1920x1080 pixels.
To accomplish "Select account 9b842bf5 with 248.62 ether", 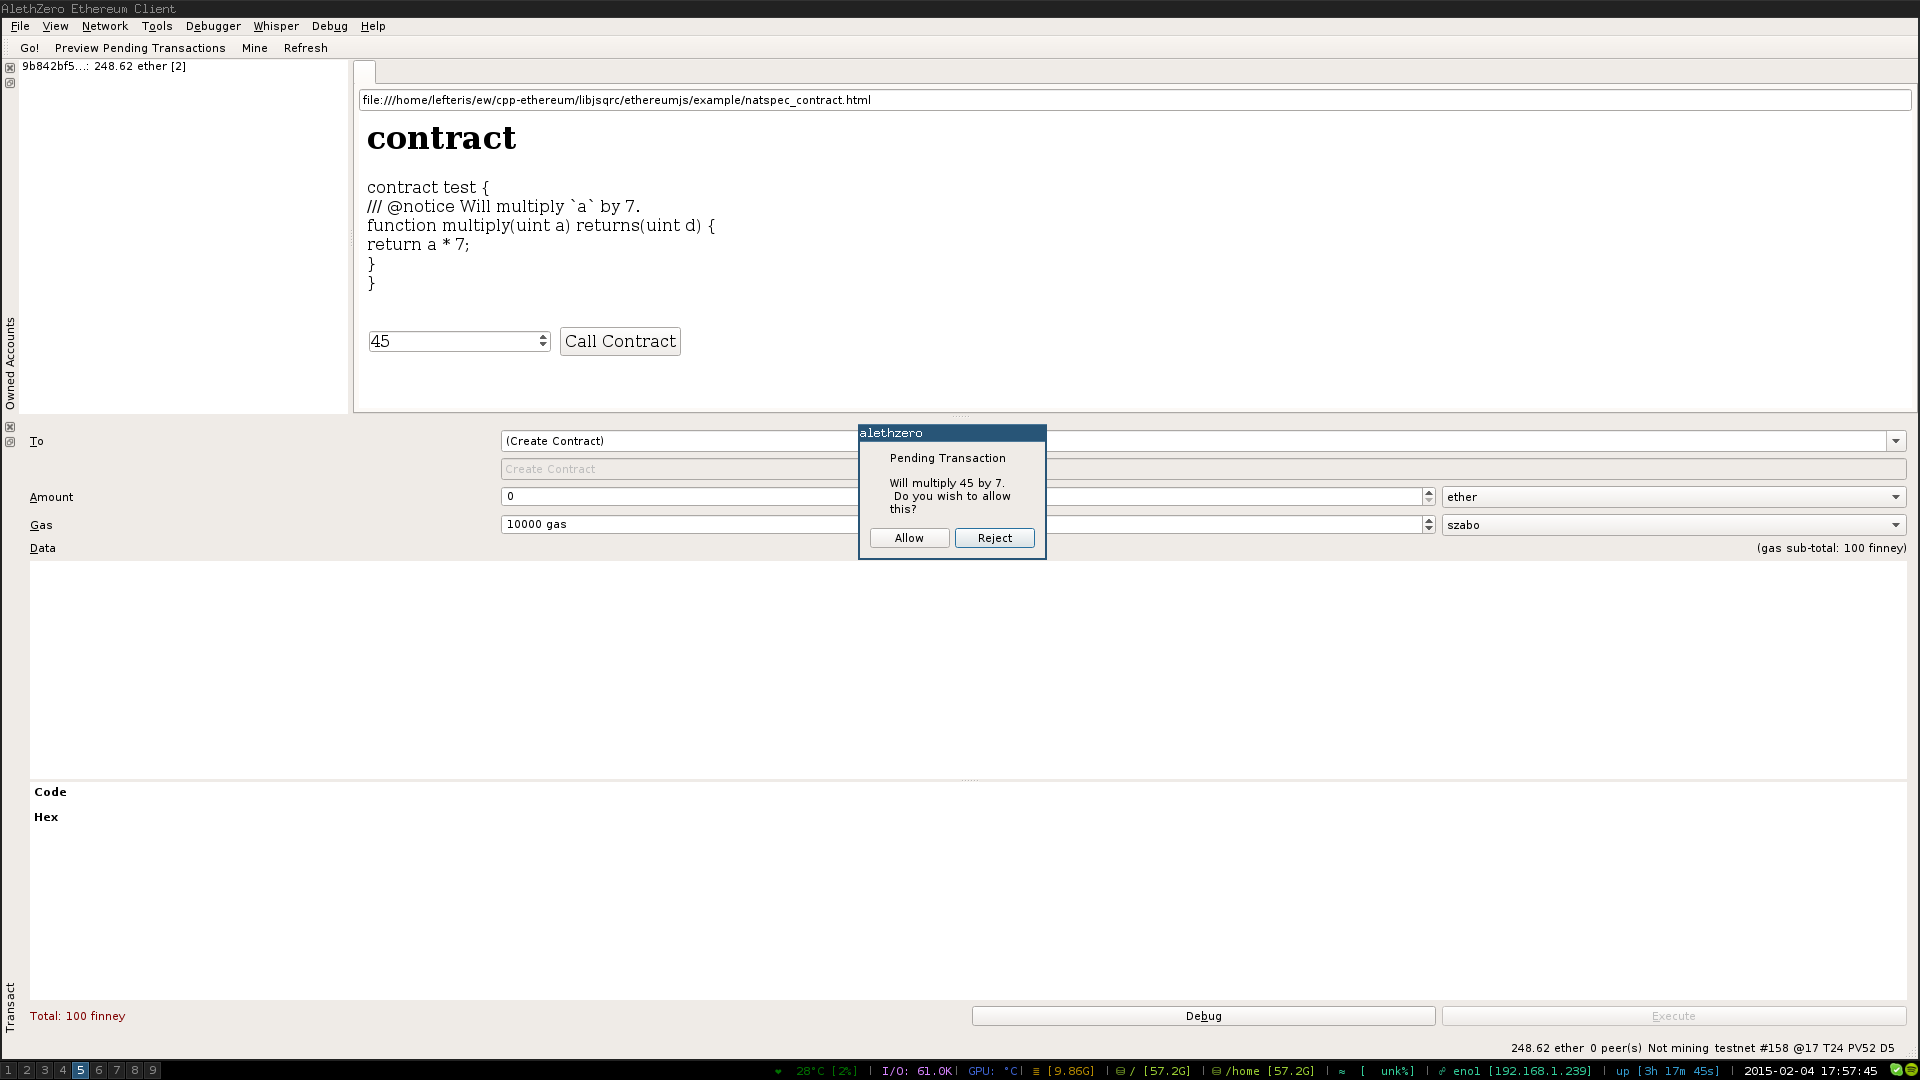I will point(104,66).
